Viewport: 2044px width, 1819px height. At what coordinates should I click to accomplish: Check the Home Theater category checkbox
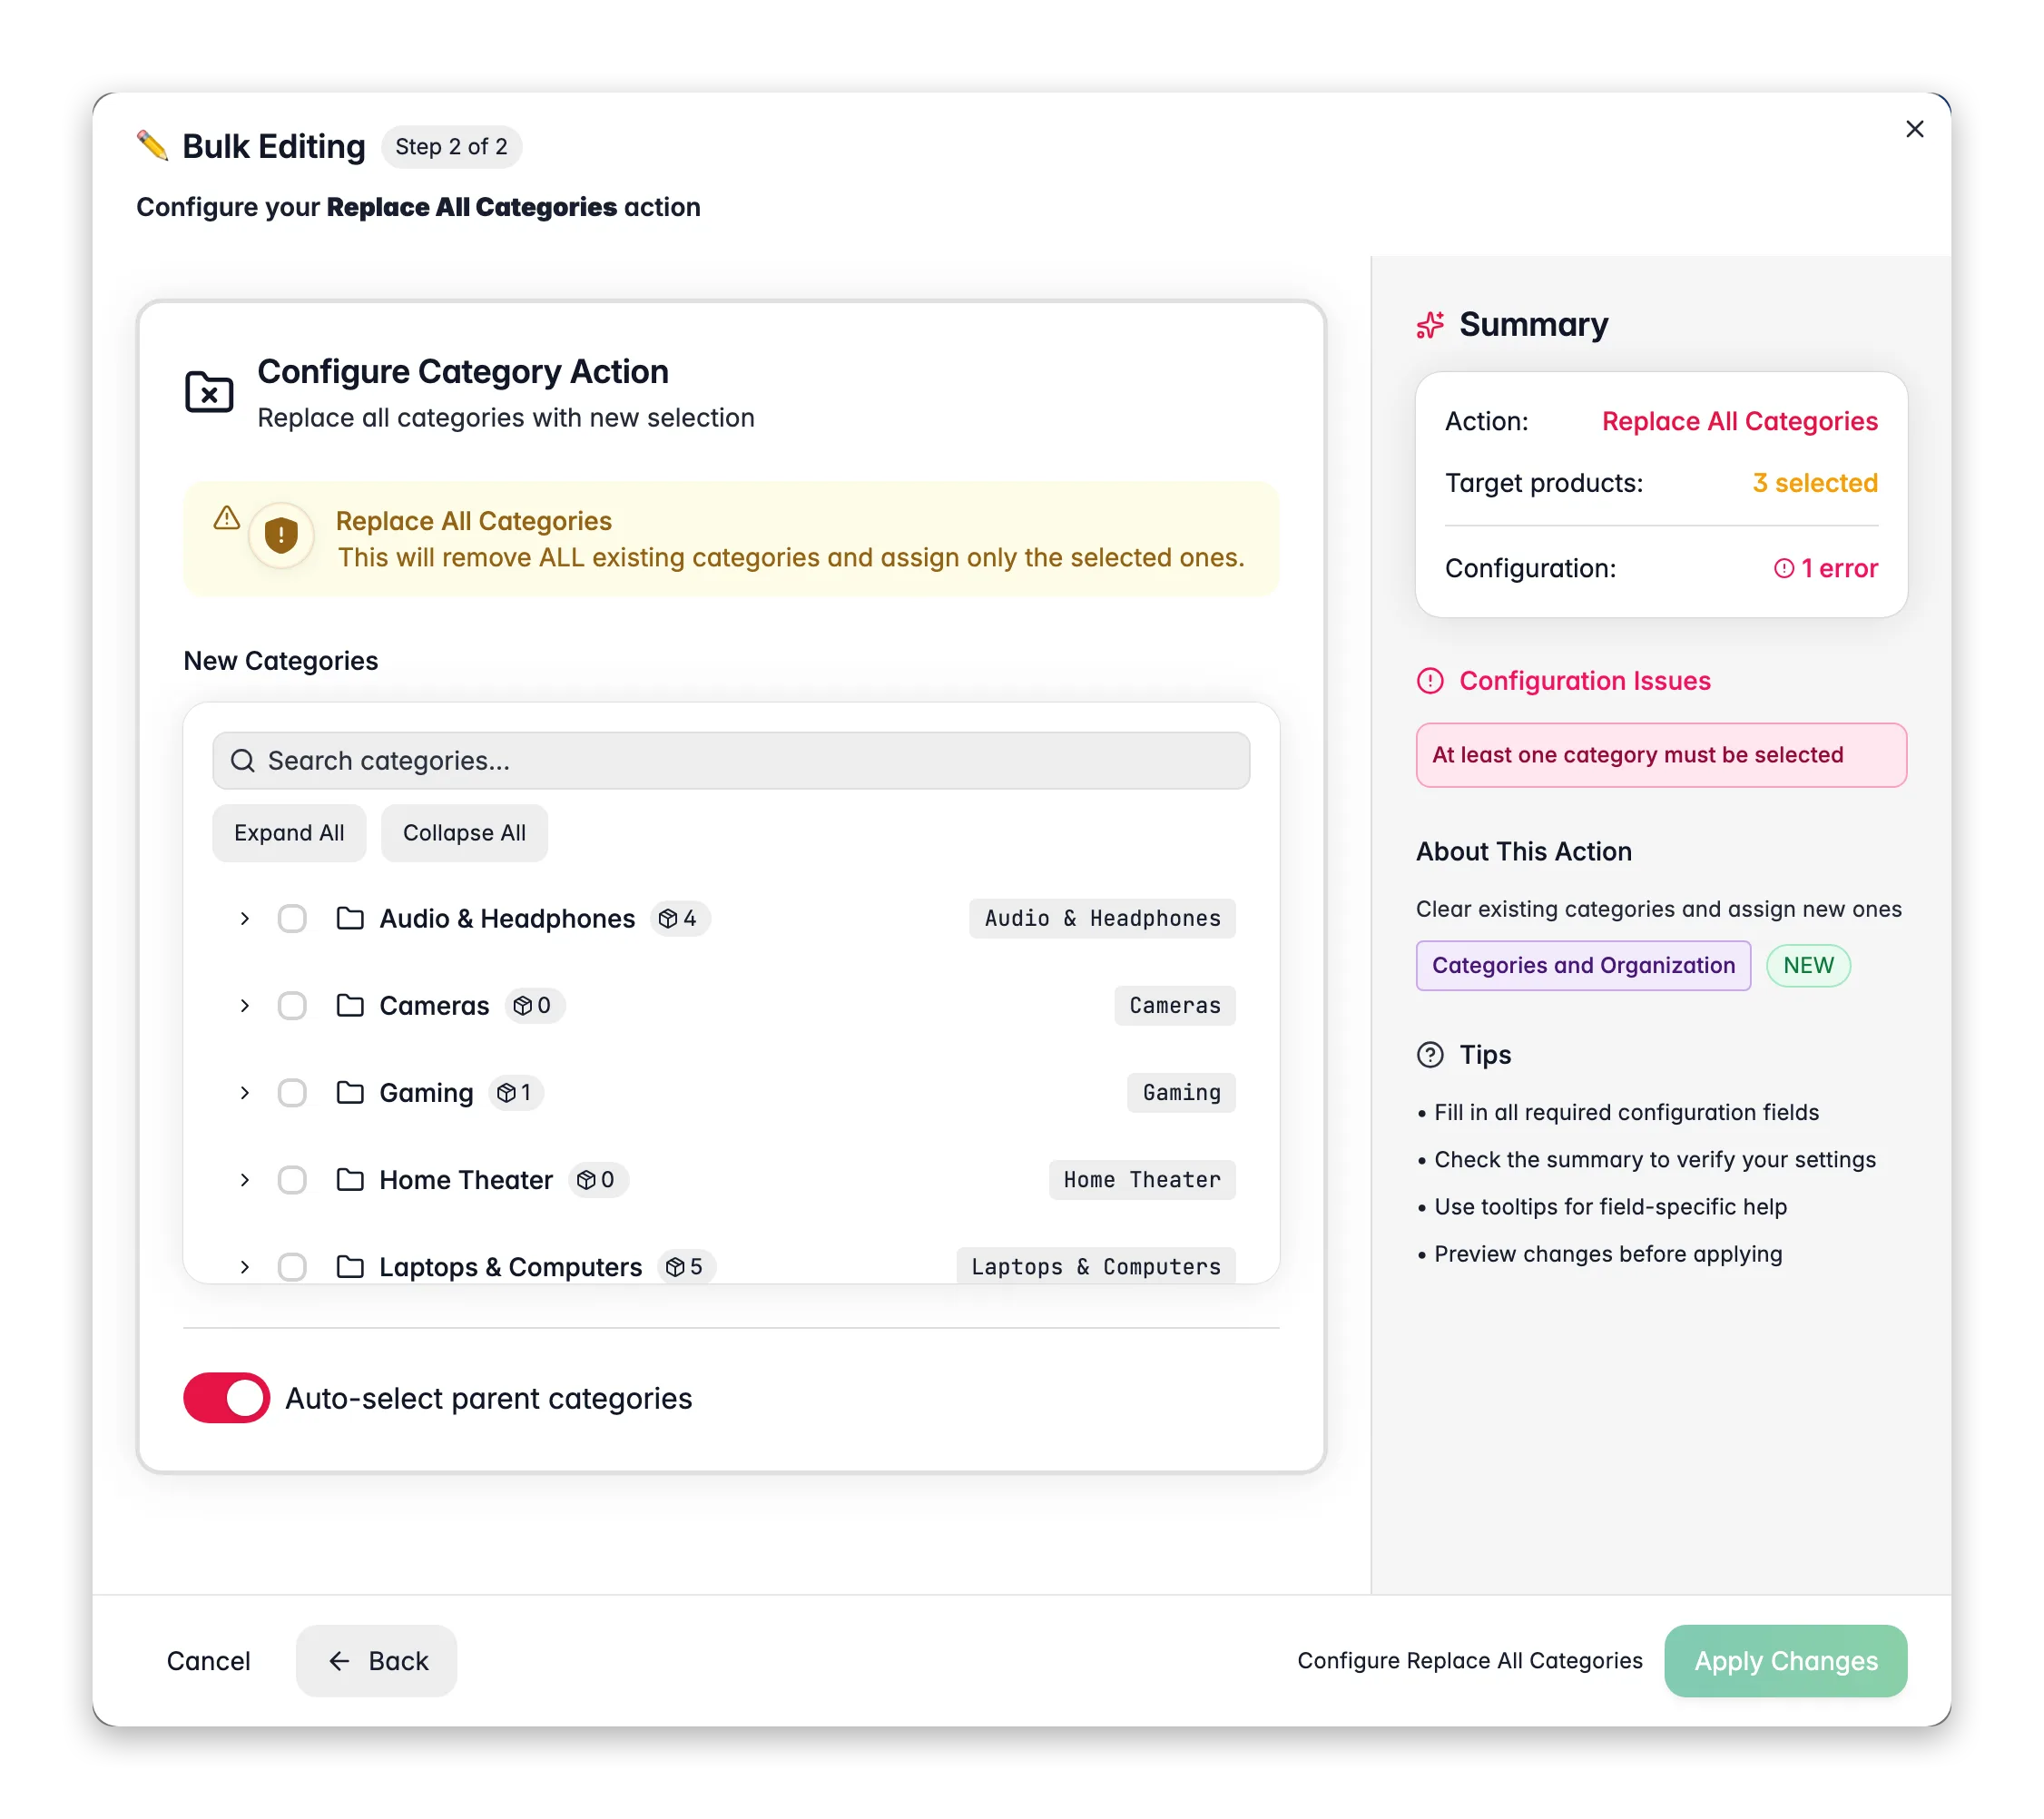coord(292,1179)
